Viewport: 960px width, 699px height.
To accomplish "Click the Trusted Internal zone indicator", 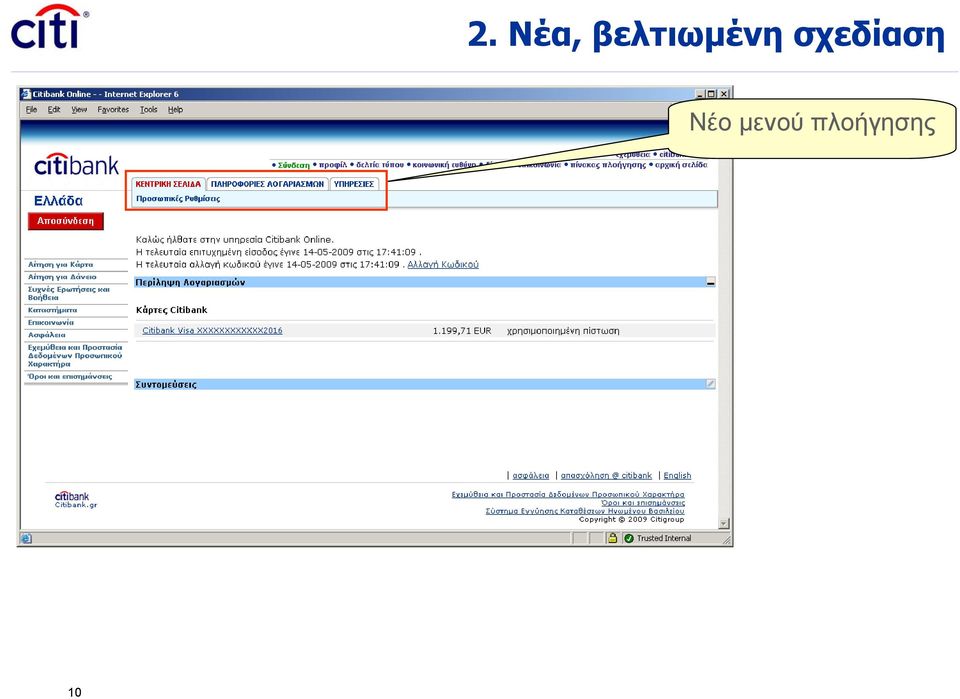I will [x=657, y=539].
